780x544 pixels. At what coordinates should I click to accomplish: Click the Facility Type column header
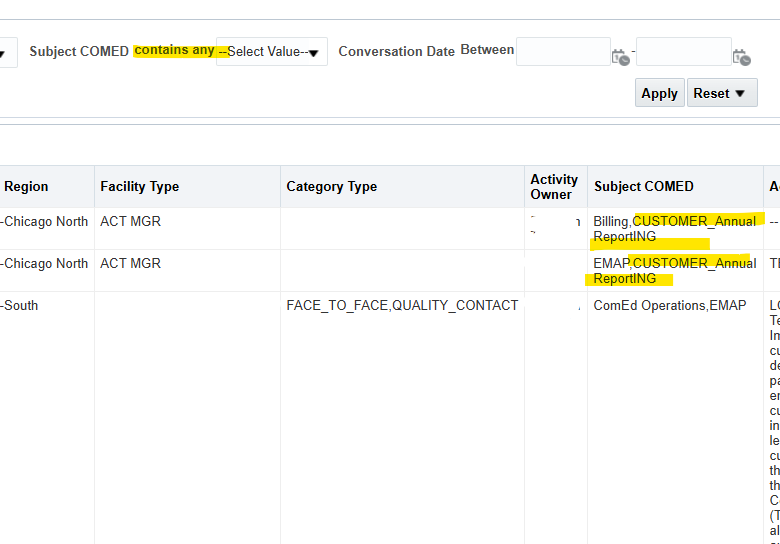tap(188, 186)
